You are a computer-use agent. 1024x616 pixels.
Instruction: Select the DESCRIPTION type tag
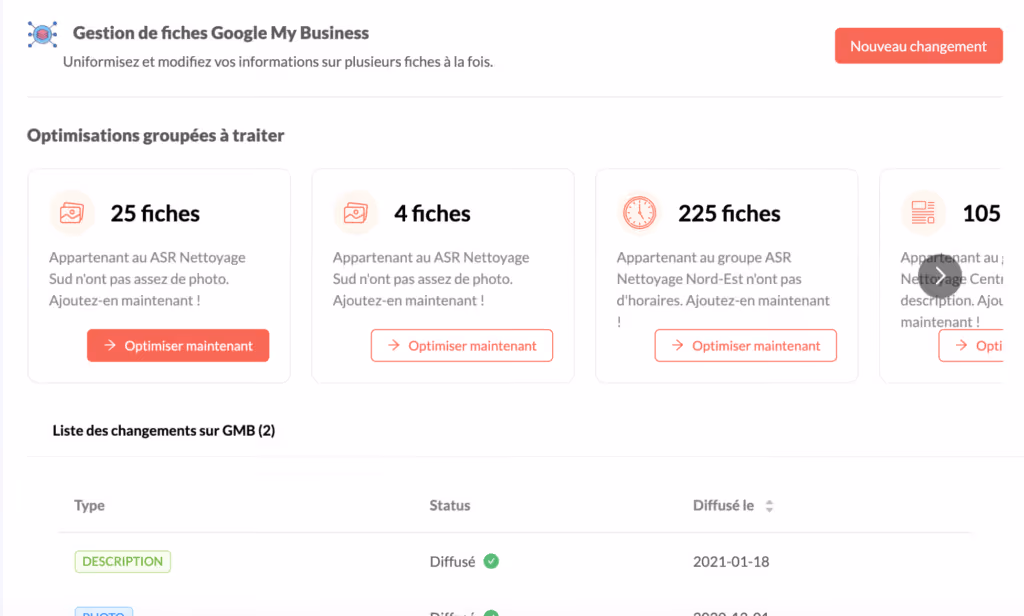(x=123, y=562)
